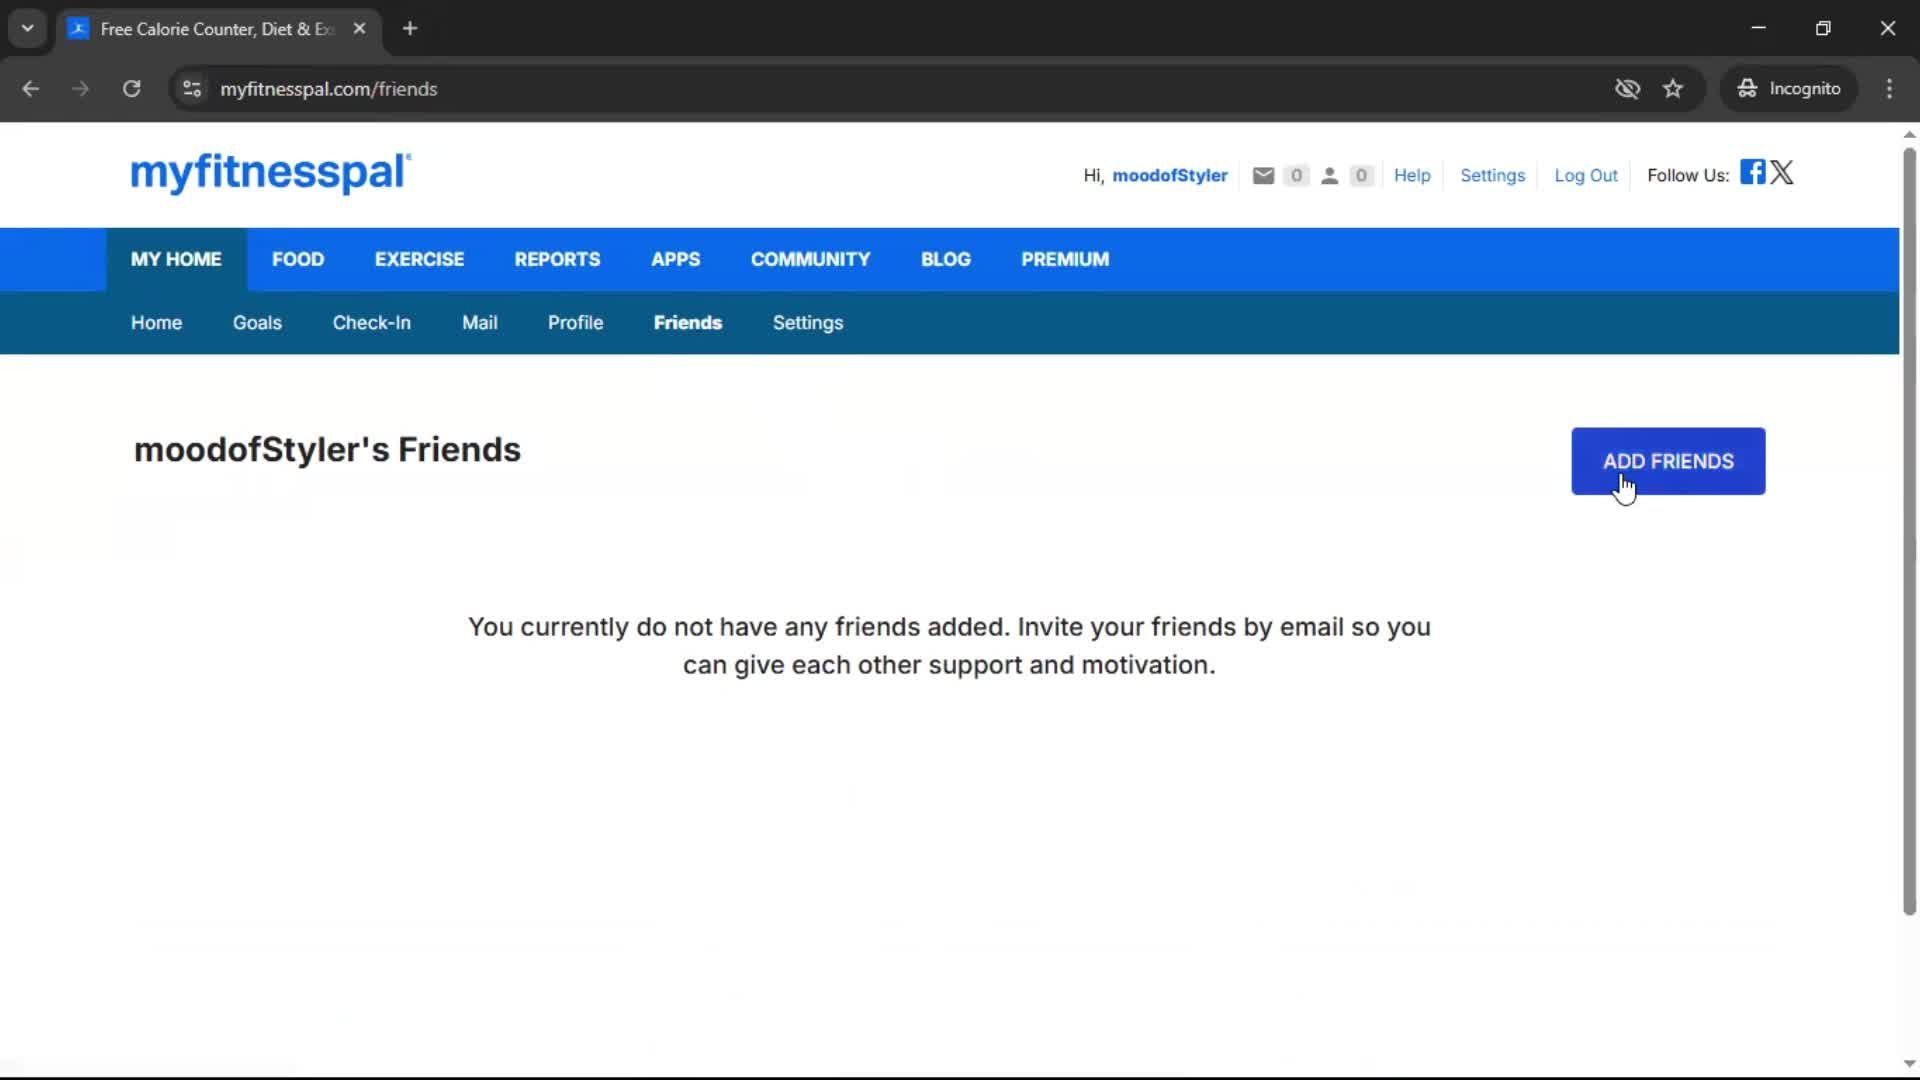1920x1080 pixels.
Task: Click the Follow Us: label
Action: pyautogui.click(x=1688, y=176)
